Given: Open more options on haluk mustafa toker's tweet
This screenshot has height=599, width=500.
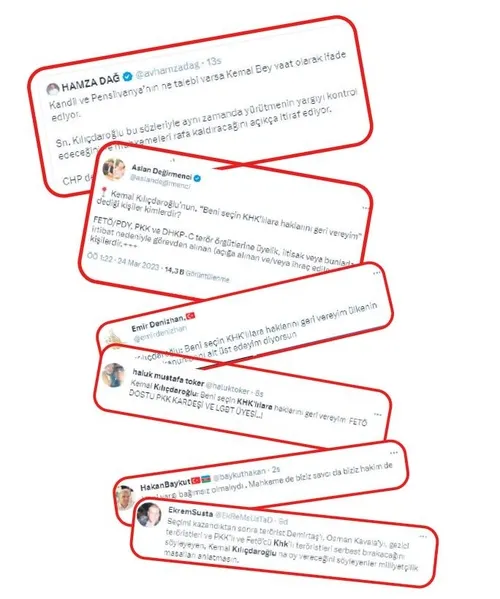Looking at the screenshot, I should [x=378, y=414].
